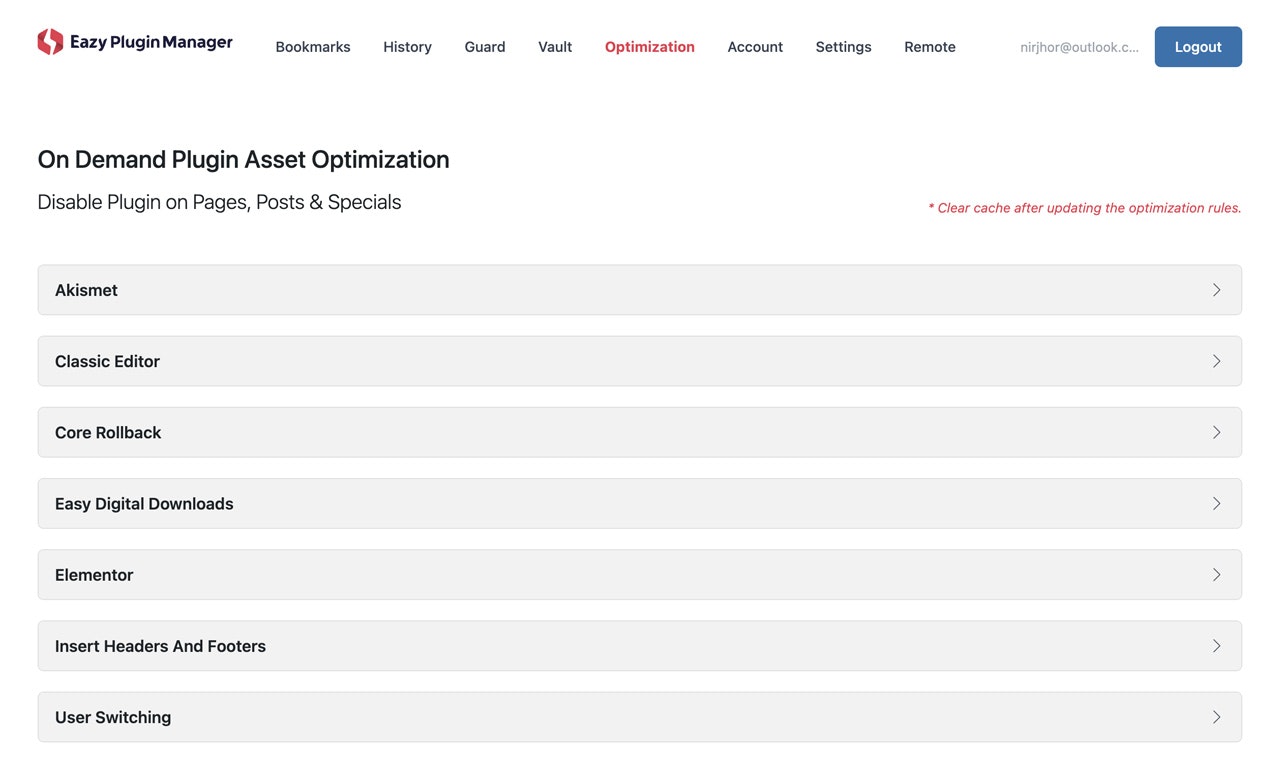Expand the Classic Editor row chevron
The height and width of the screenshot is (760, 1270).
tap(1217, 361)
